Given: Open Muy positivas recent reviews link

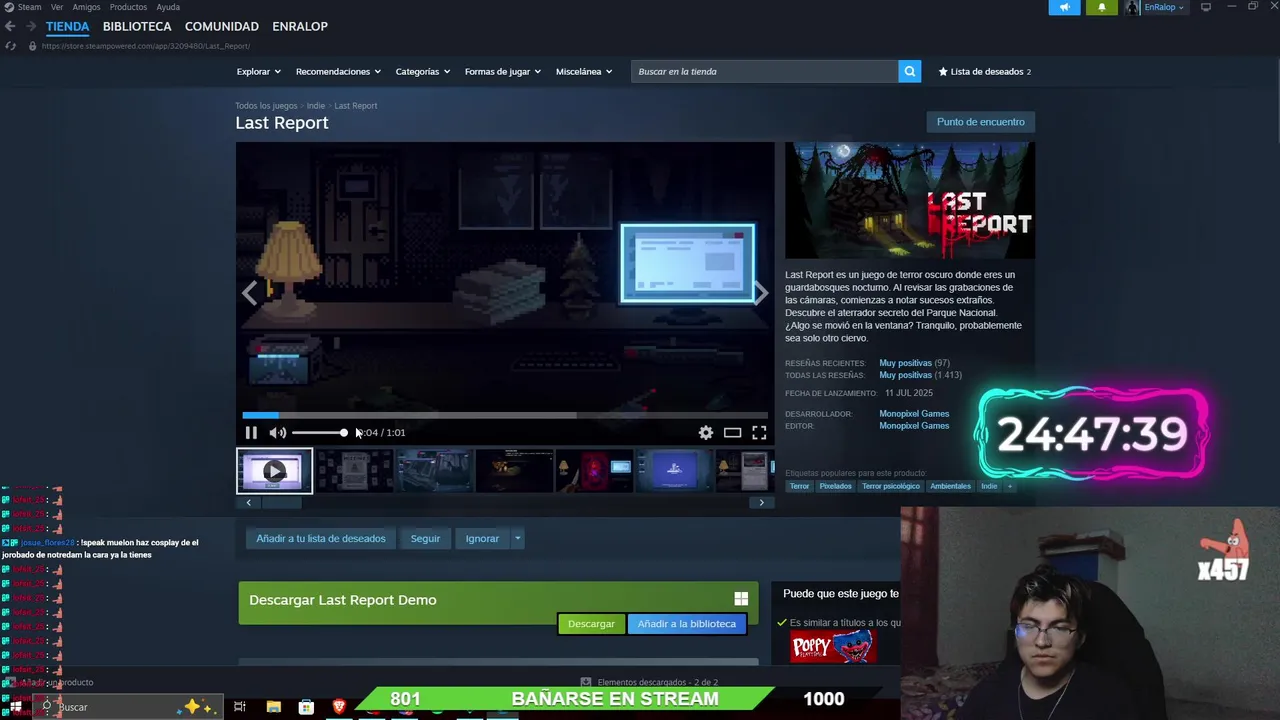Looking at the screenshot, I should click(x=905, y=363).
